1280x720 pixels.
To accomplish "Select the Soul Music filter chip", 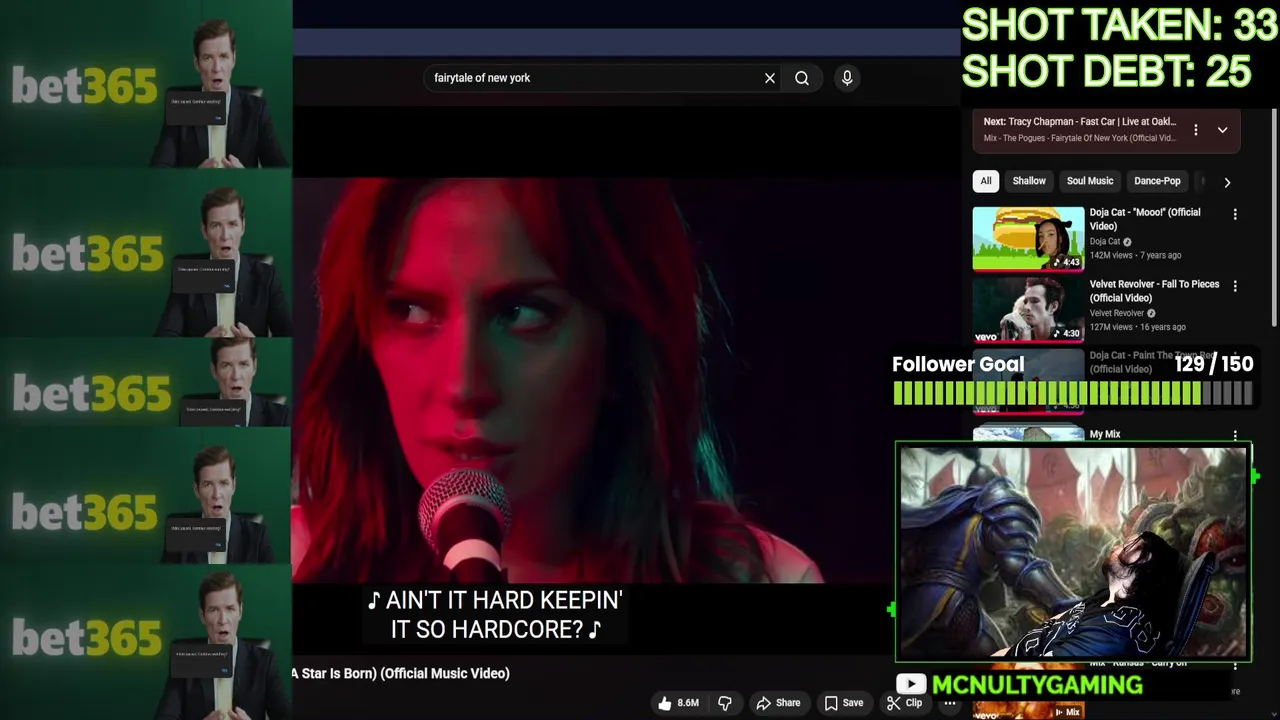I will coord(1090,181).
